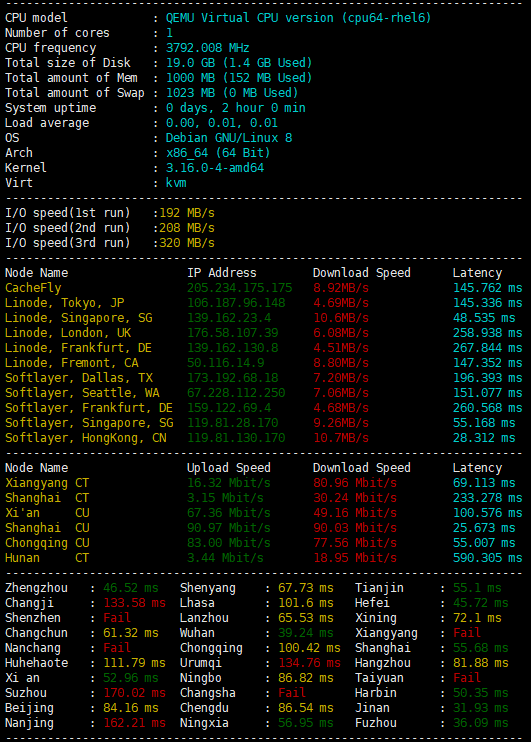Click the Hunan CT latency 590.305 ms
The image size is (531, 742).
coord(487,557)
